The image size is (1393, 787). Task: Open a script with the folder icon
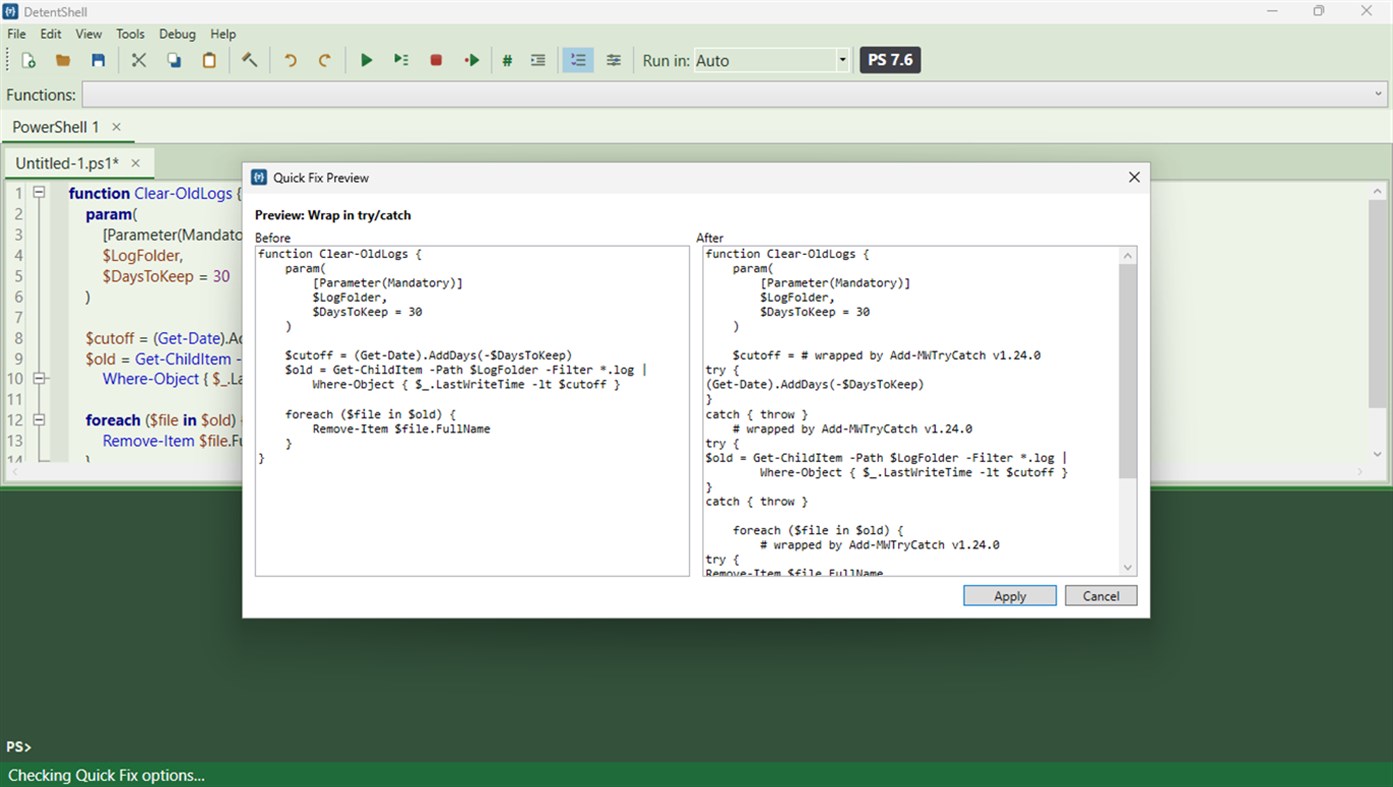pos(63,60)
